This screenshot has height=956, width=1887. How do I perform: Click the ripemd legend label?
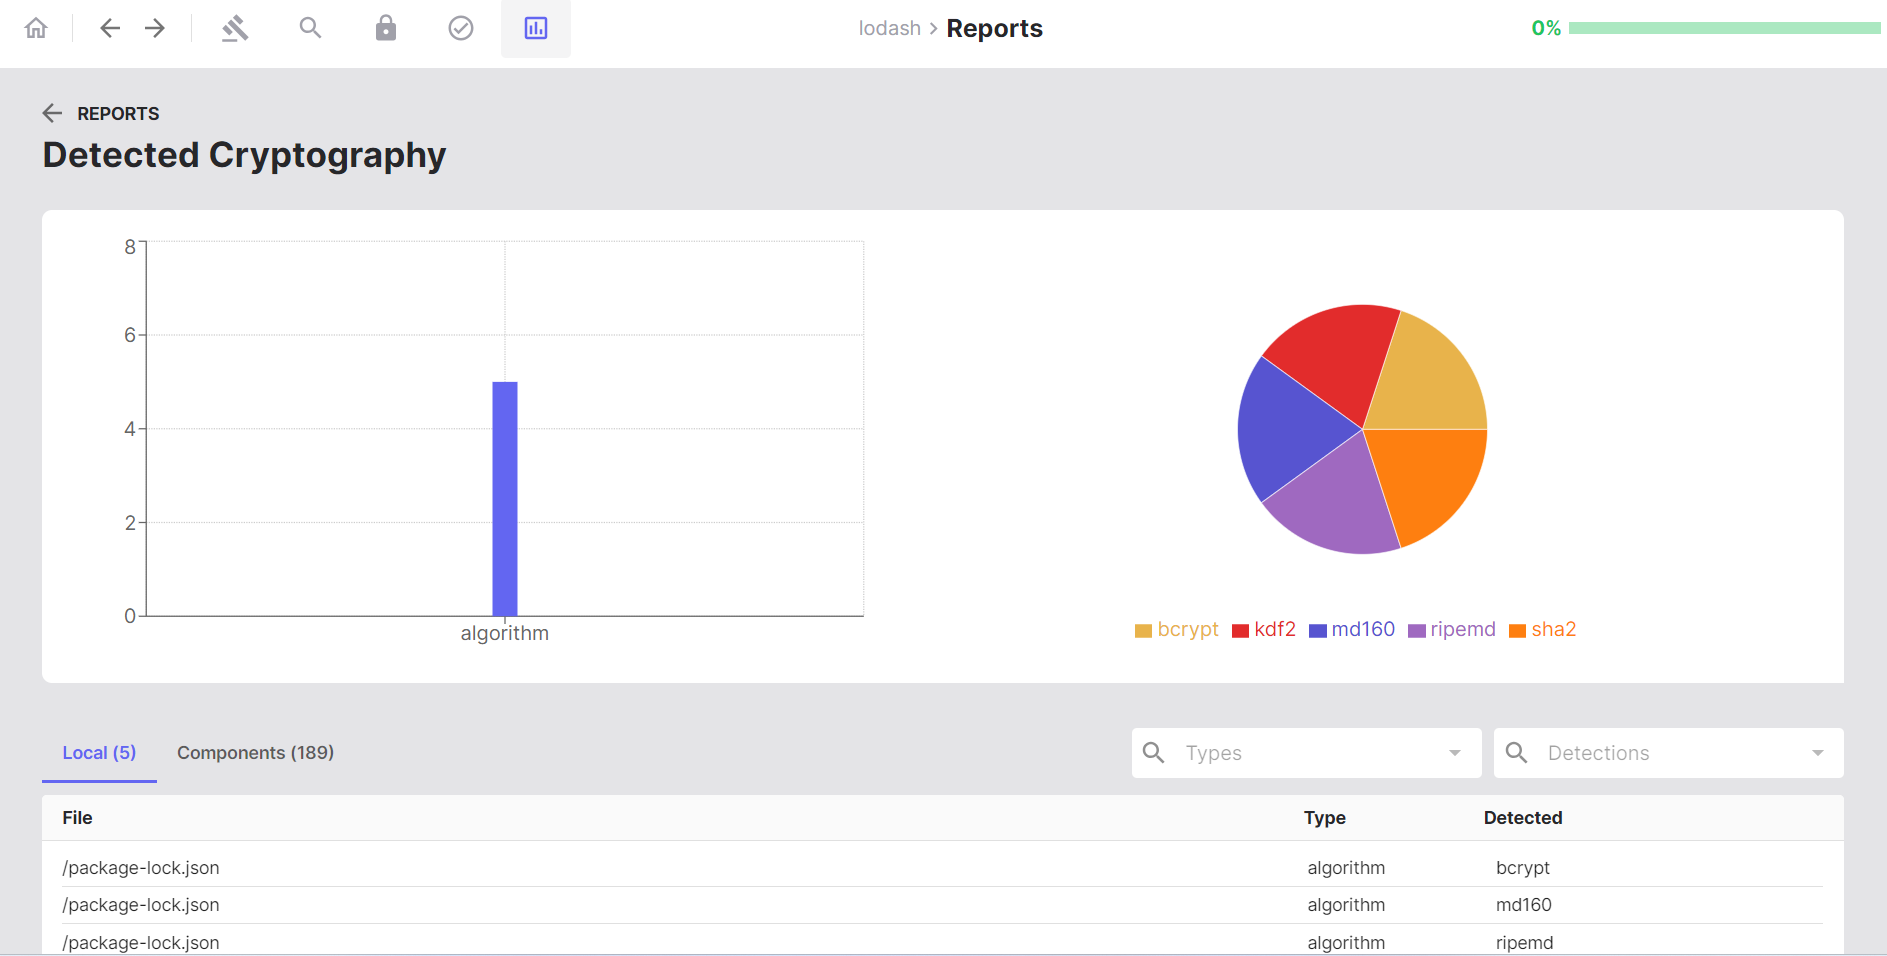coord(1463,629)
